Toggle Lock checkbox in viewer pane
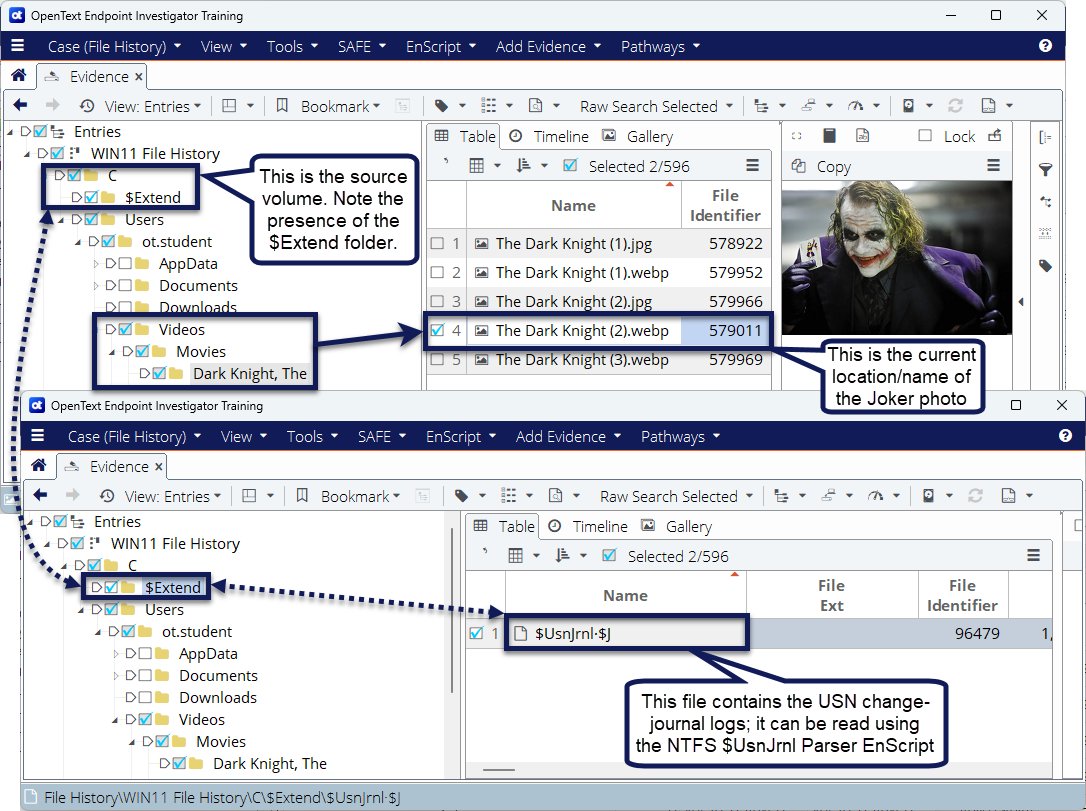The width and height of the screenshot is (1086, 811). 925,136
